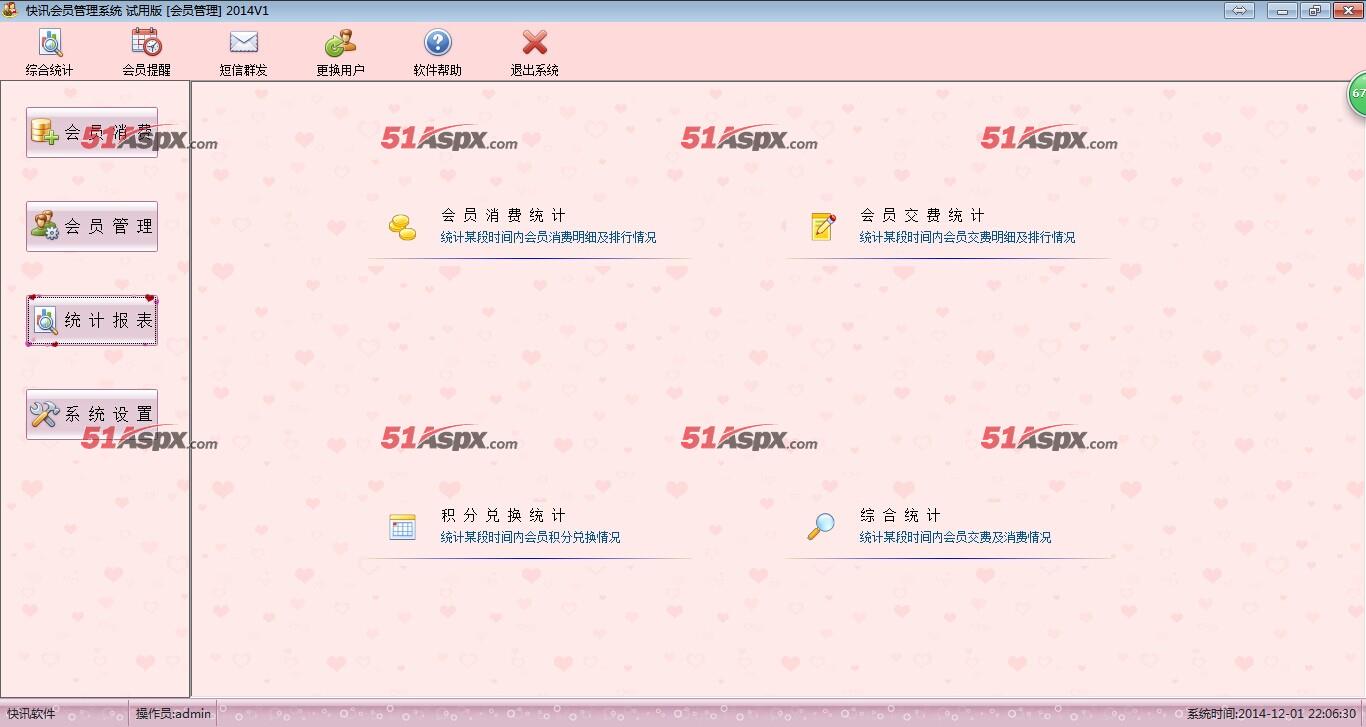Click the red 退出系统 X icon
Screen dimensions: 1366x727
(x=535, y=43)
